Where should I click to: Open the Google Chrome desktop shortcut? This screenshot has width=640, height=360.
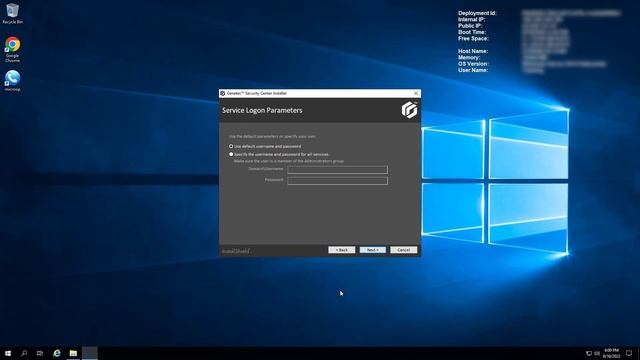click(x=13, y=49)
